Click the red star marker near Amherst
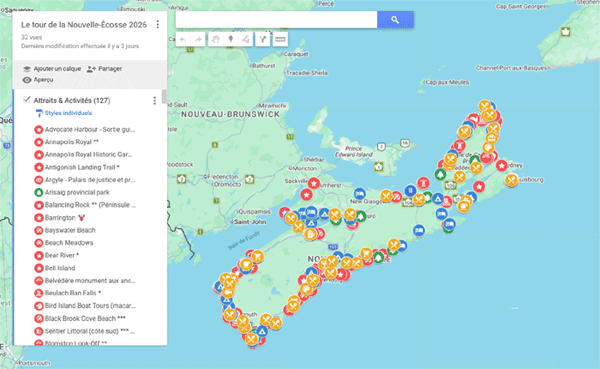Screen dimensions: 600x369 pyautogui.click(x=314, y=183)
